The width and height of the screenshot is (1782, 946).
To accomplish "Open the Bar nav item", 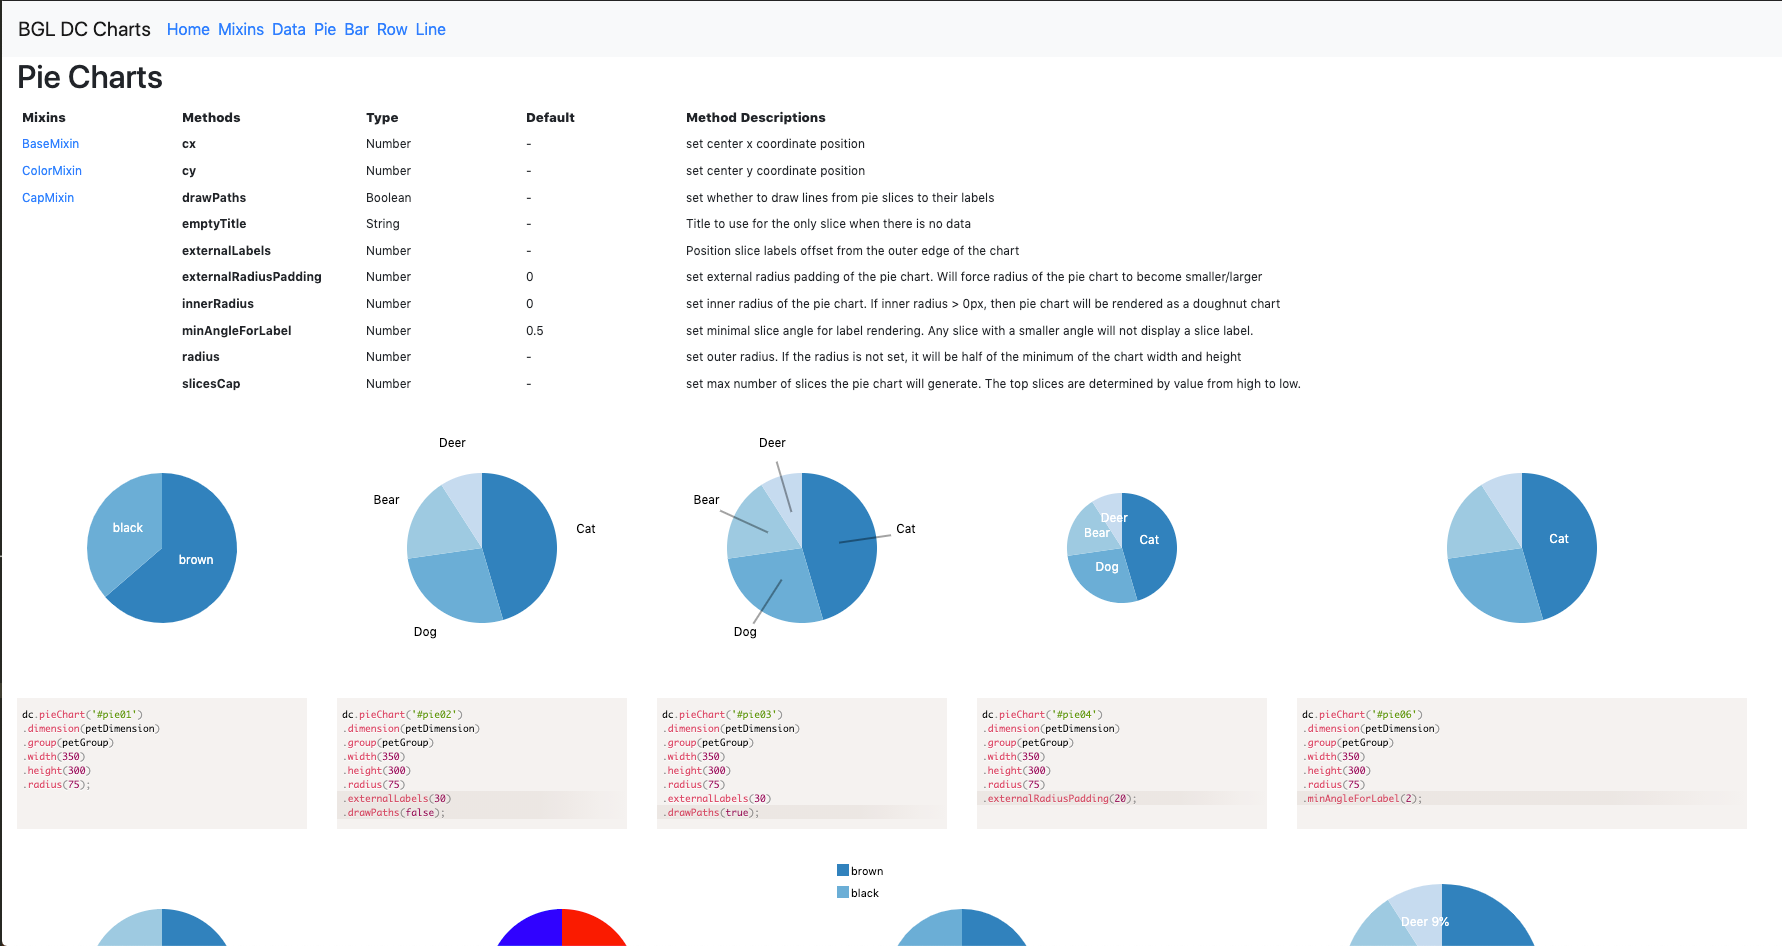I will 357,29.
